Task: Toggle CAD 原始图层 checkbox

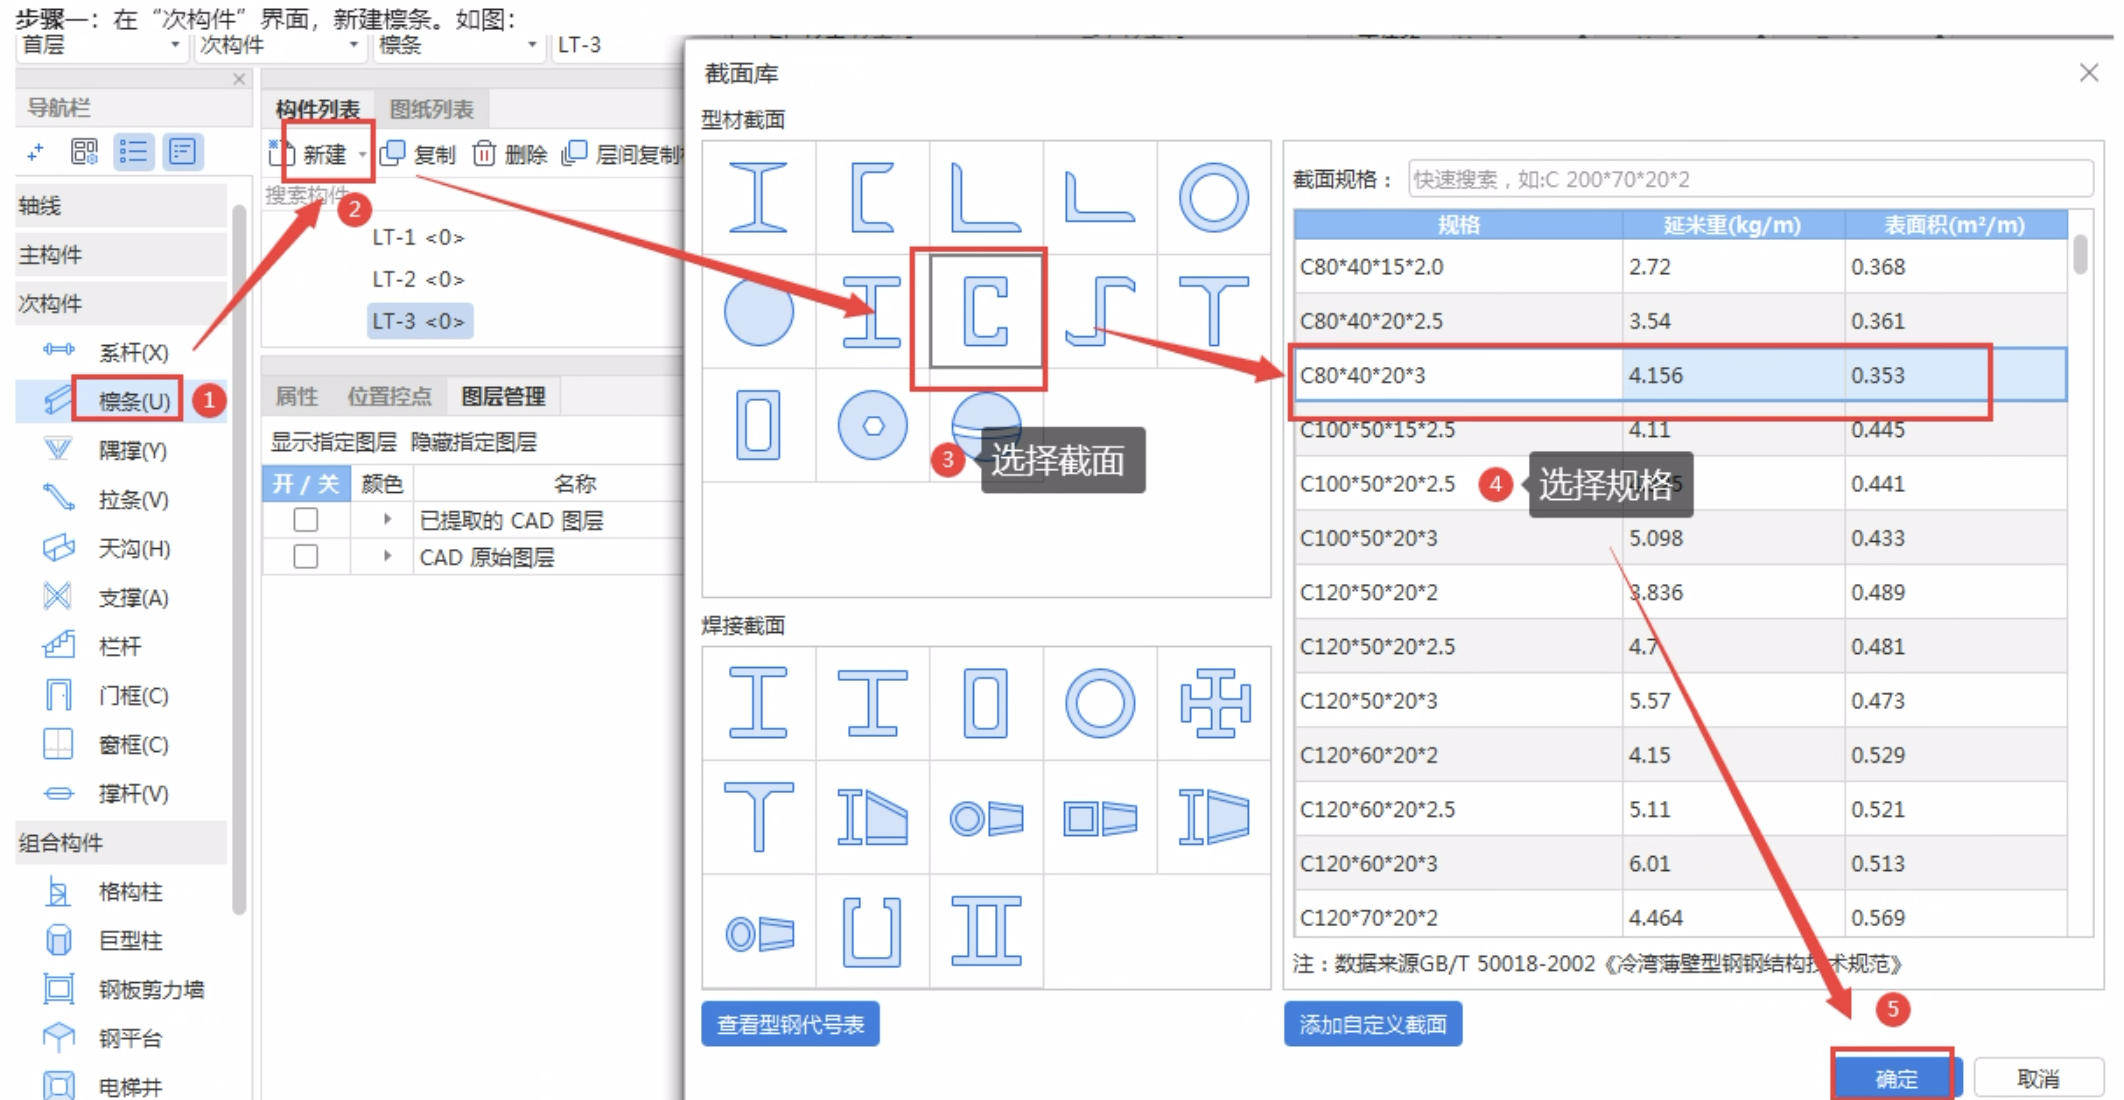Action: (x=306, y=556)
